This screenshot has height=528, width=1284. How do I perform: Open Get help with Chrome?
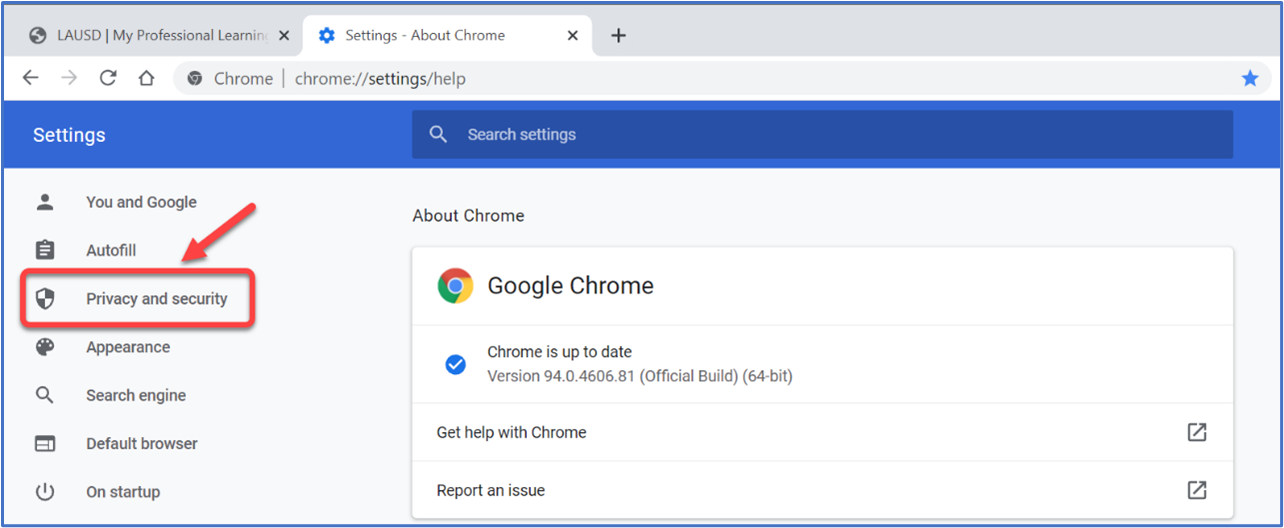tap(822, 432)
